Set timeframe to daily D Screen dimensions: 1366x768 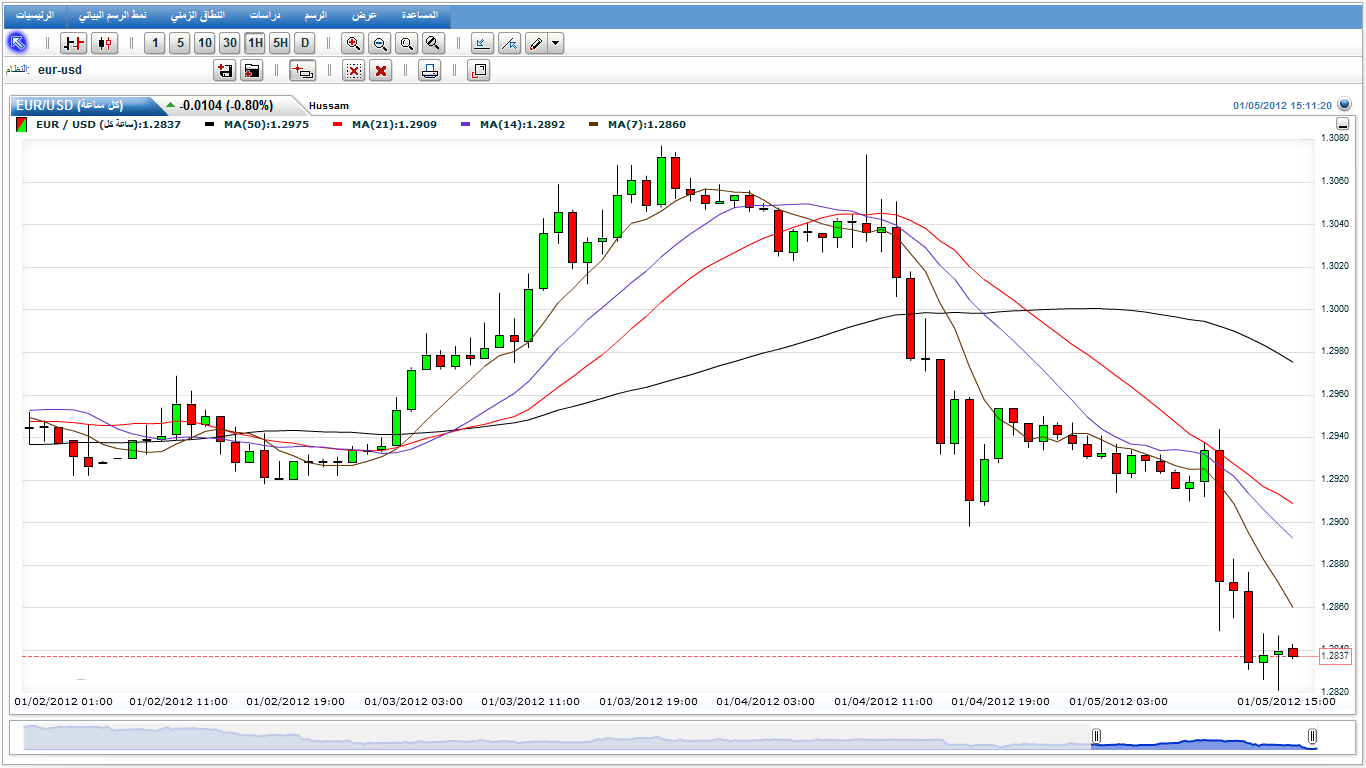[304, 43]
